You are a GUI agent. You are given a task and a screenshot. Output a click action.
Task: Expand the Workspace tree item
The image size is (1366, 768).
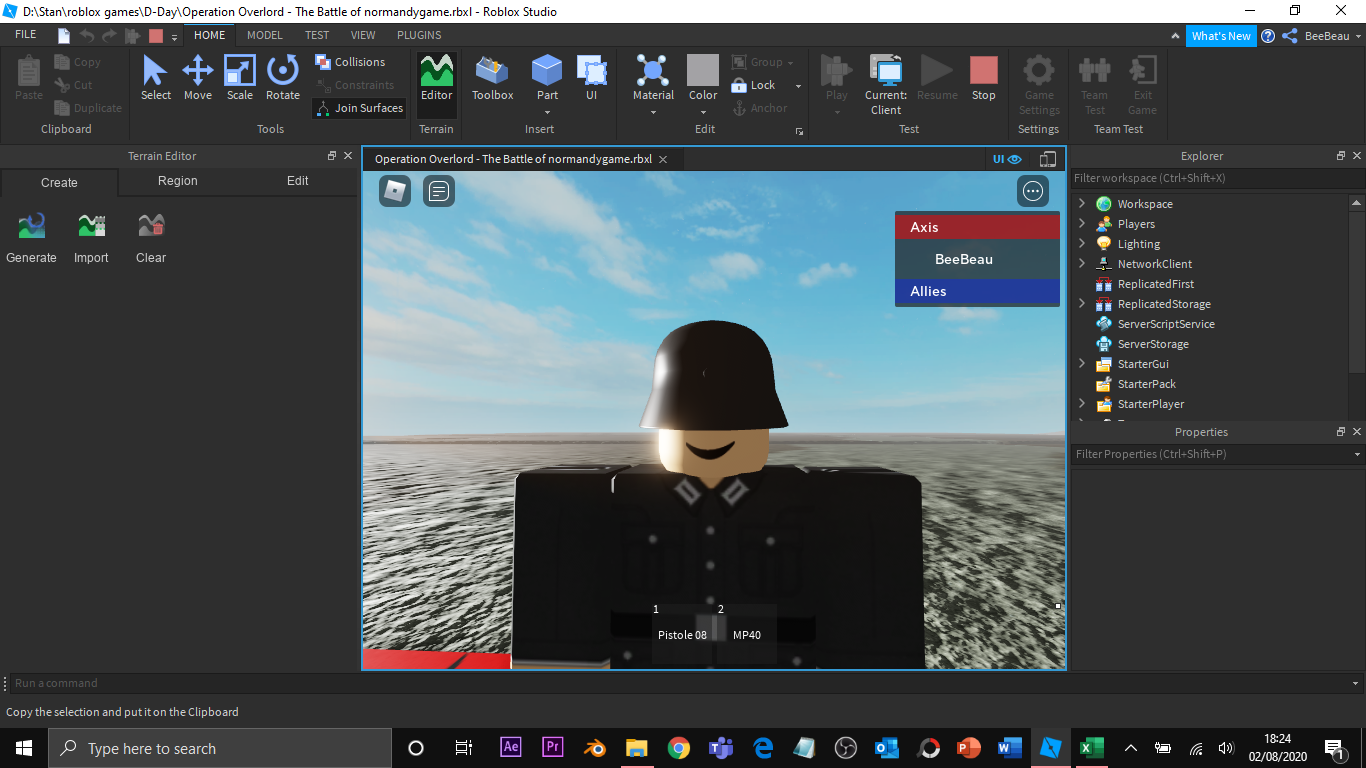(x=1083, y=203)
